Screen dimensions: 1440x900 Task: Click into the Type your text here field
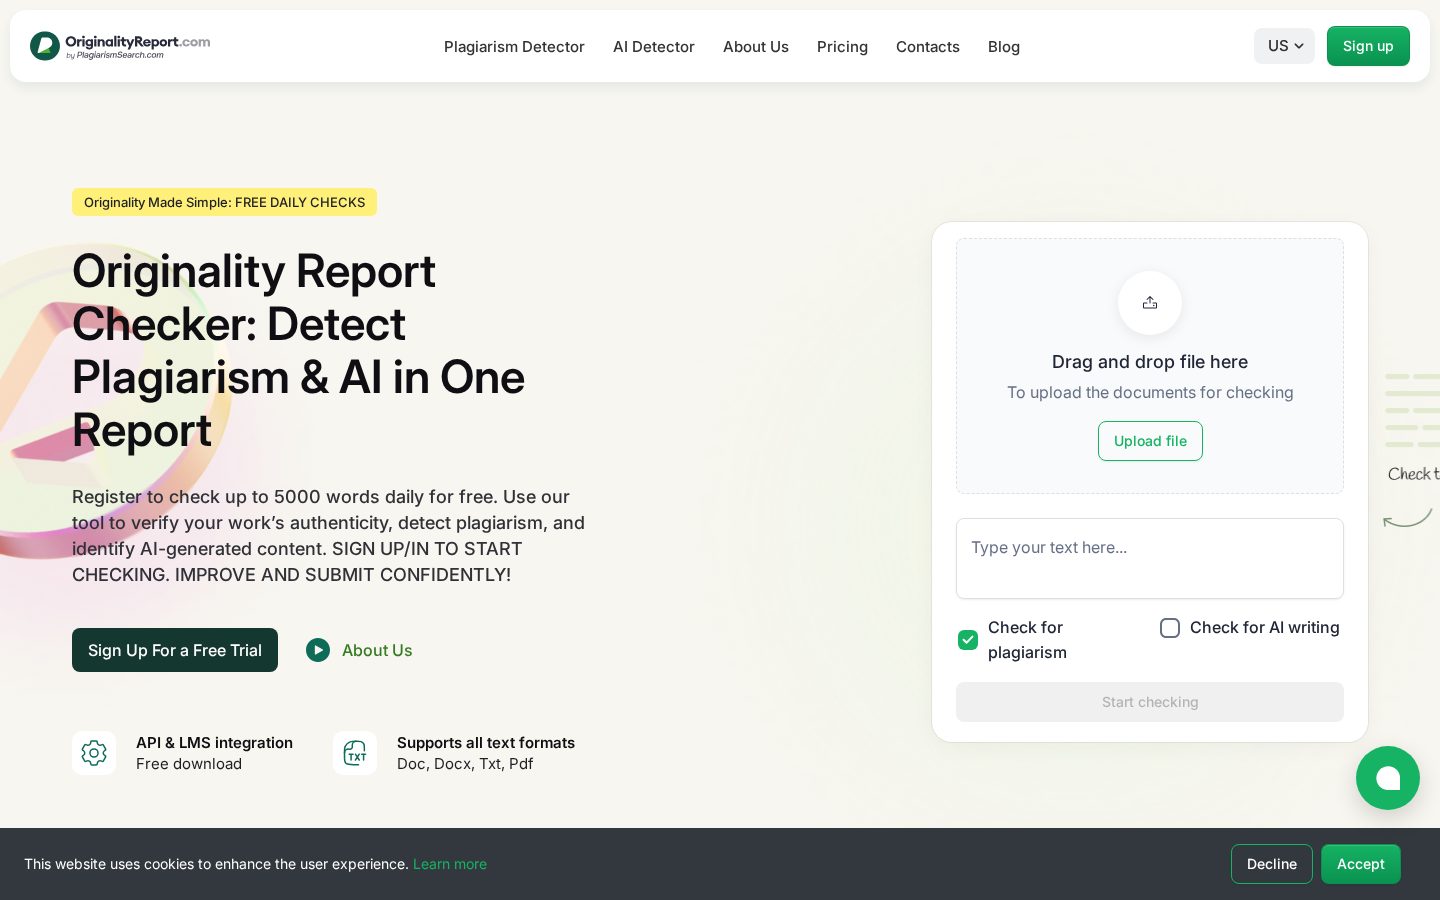click(x=1150, y=558)
